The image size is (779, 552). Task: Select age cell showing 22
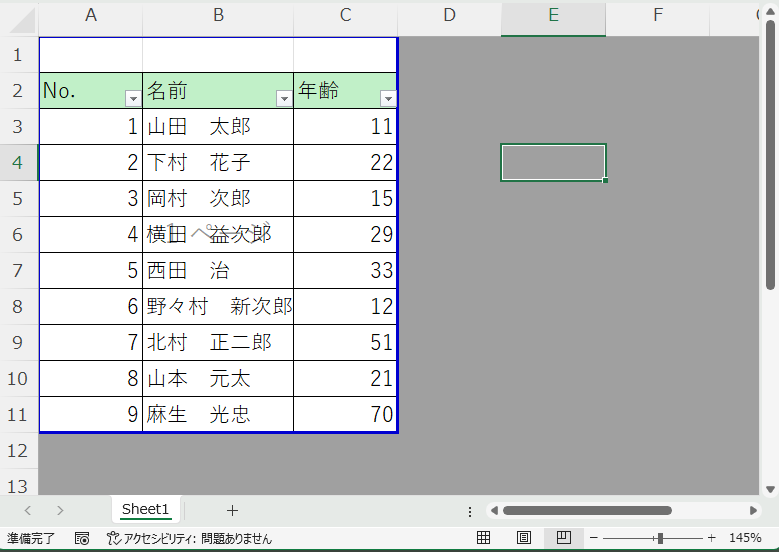tap(345, 162)
